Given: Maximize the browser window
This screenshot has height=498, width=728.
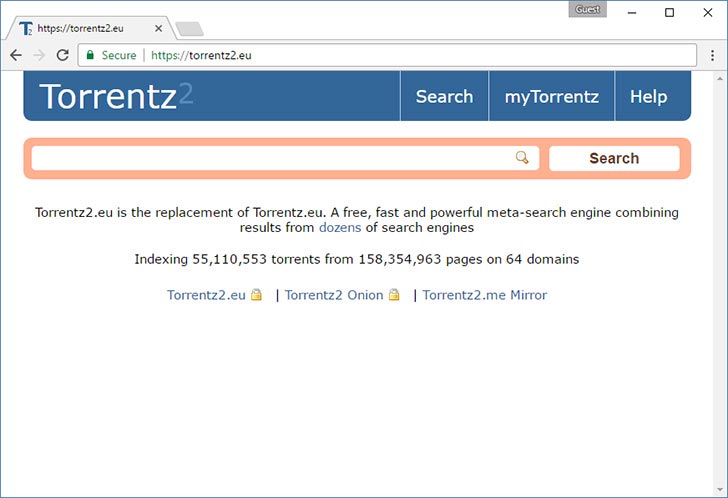Looking at the screenshot, I should click(670, 13).
